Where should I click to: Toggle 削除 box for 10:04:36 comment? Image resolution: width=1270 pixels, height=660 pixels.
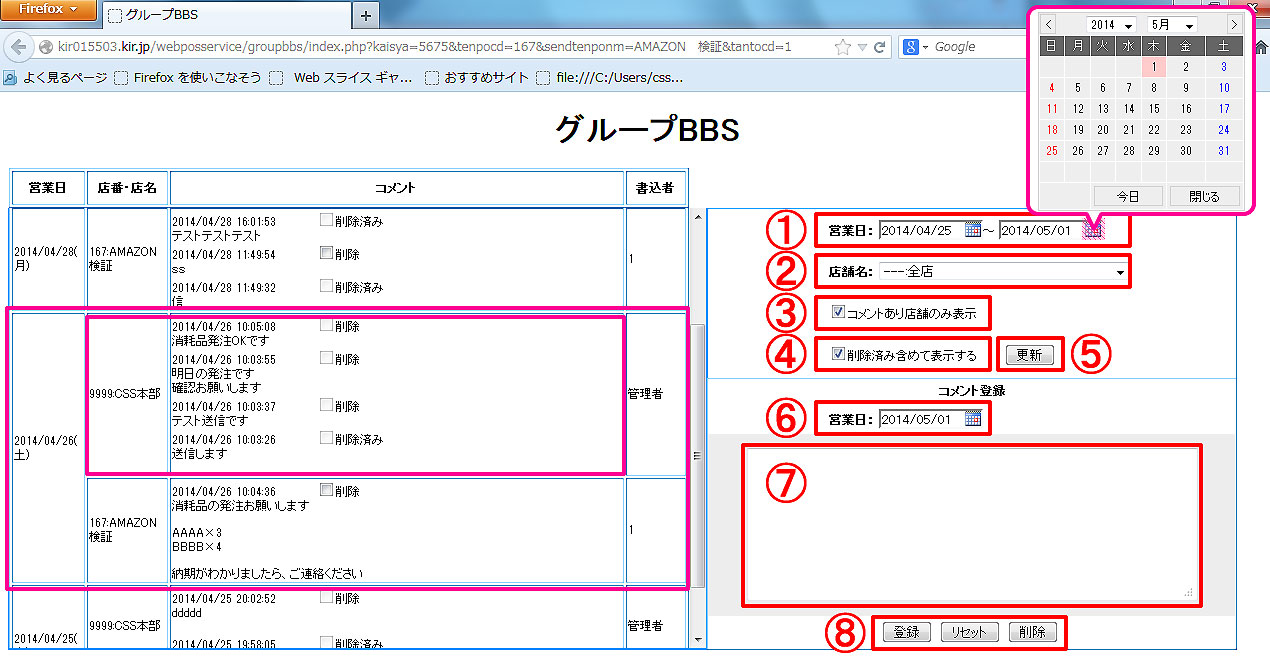(326, 490)
